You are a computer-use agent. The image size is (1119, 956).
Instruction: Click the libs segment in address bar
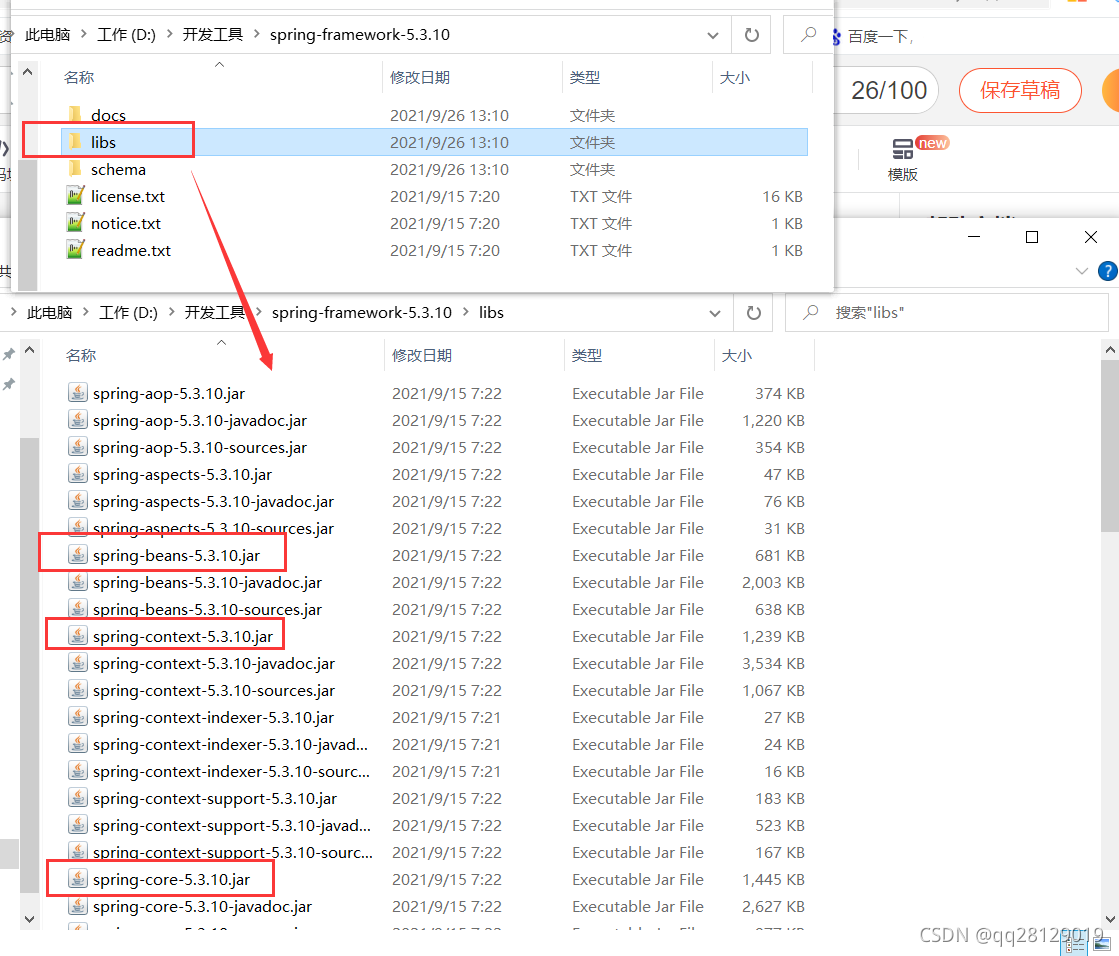pos(491,312)
